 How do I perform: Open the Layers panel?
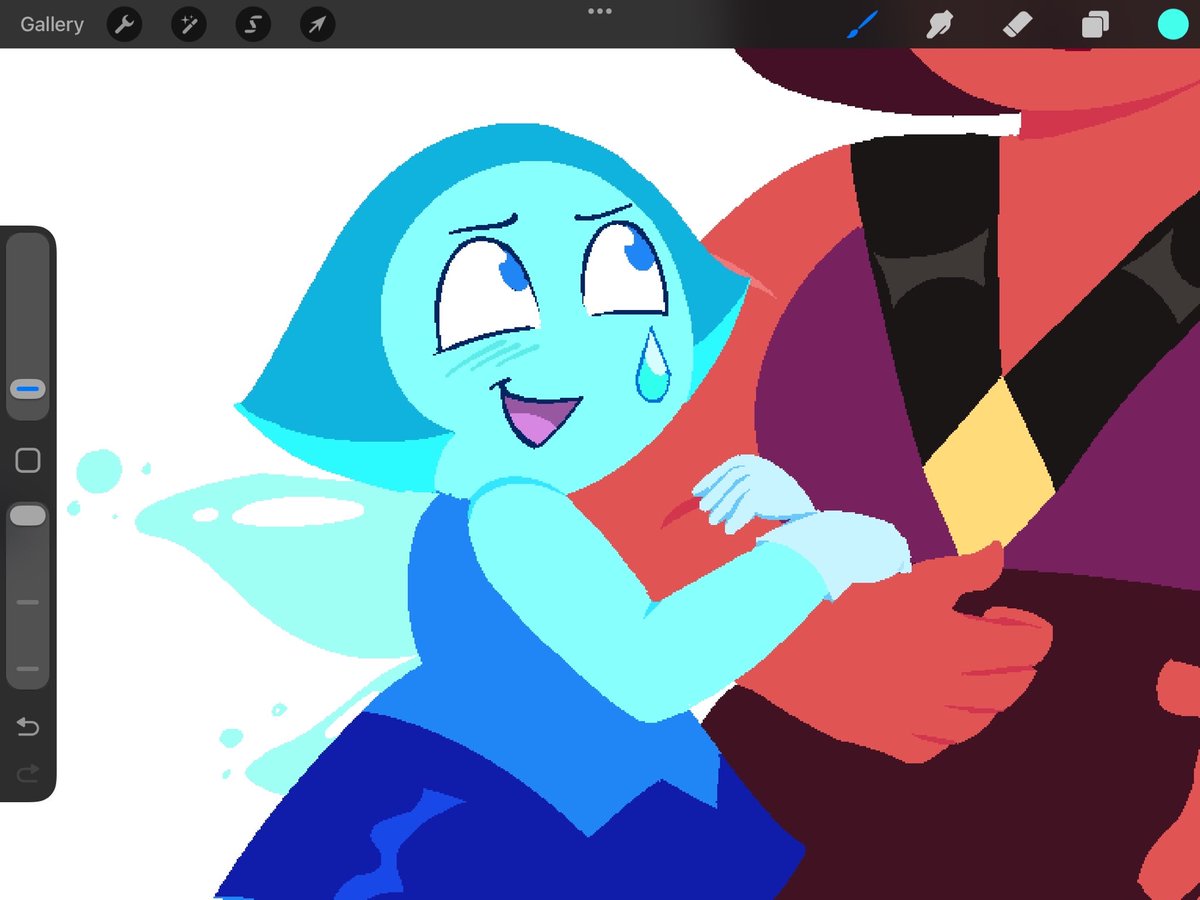tap(1095, 24)
